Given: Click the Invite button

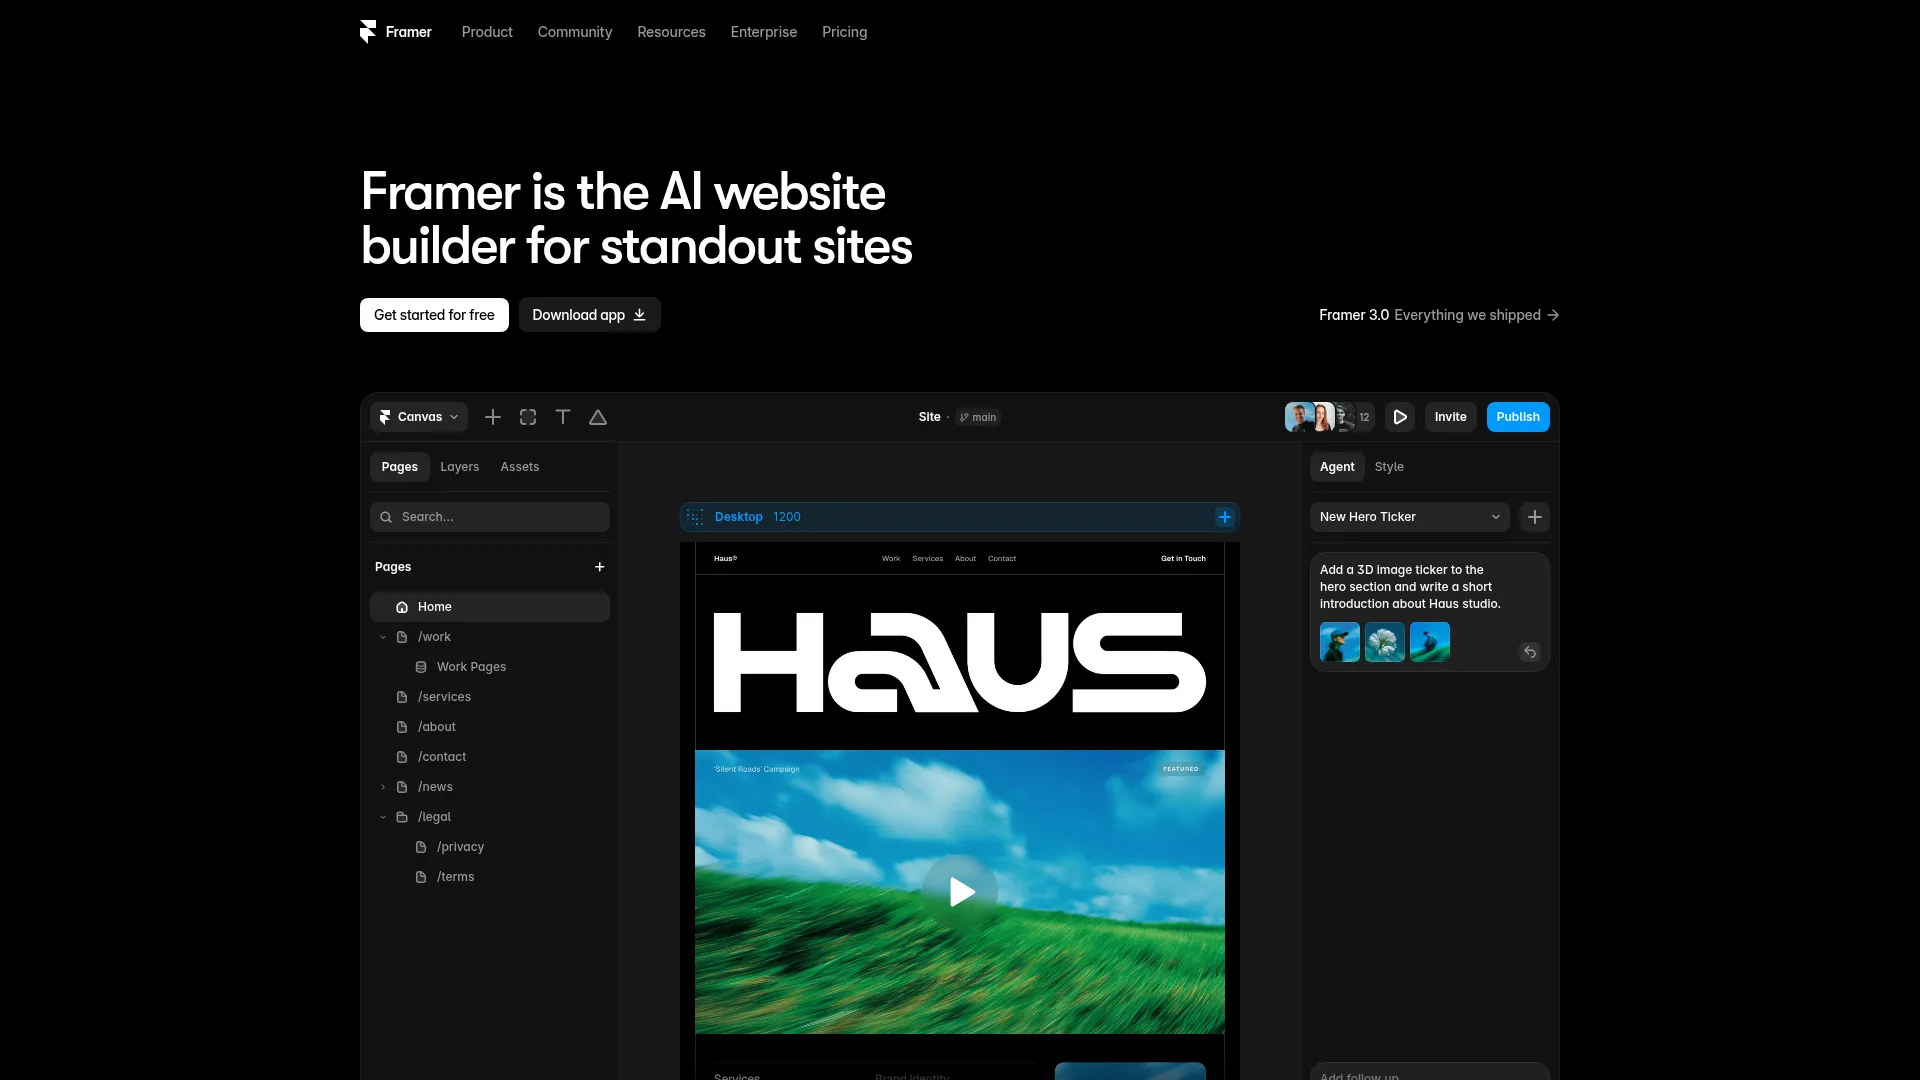Looking at the screenshot, I should click(1451, 417).
